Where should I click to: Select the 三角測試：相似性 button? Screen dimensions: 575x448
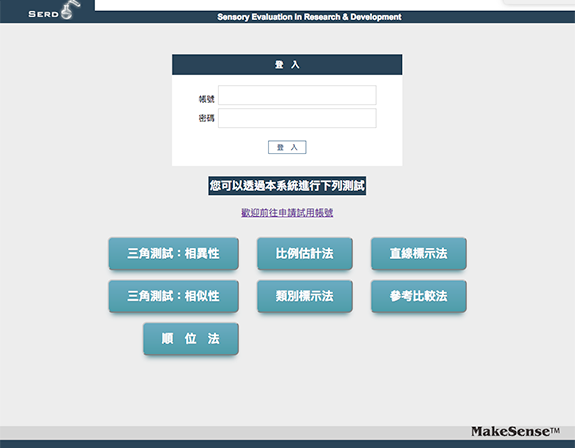(173, 296)
